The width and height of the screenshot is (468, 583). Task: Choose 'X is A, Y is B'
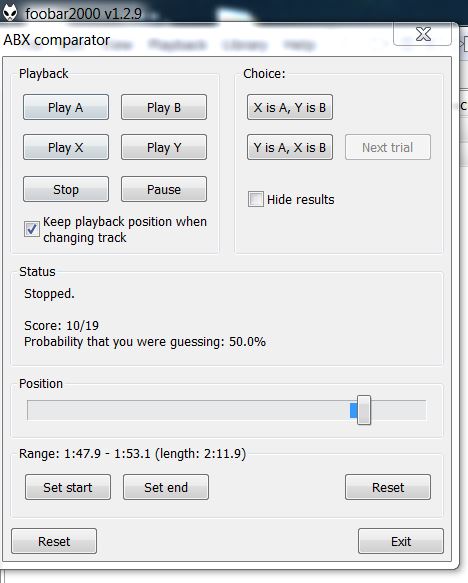(290, 107)
